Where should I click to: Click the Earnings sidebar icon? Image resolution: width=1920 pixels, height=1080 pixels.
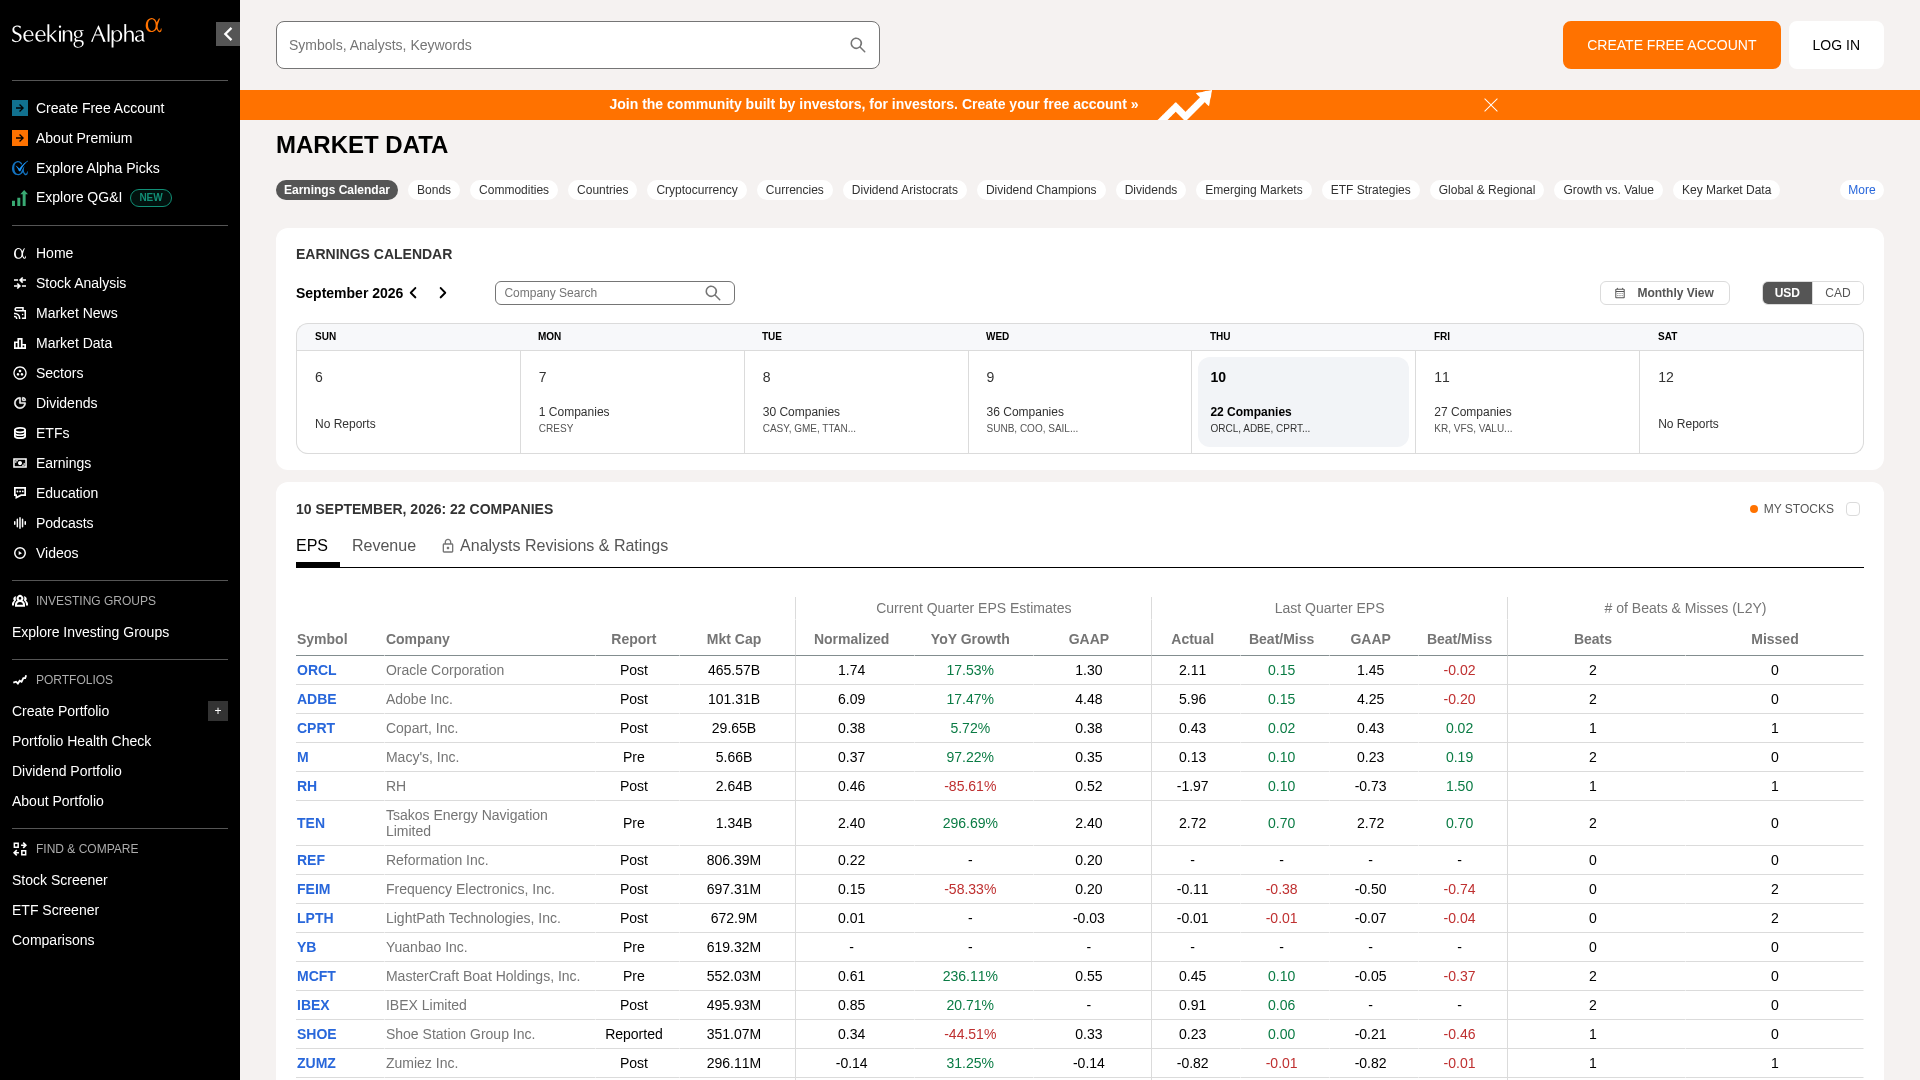19,463
